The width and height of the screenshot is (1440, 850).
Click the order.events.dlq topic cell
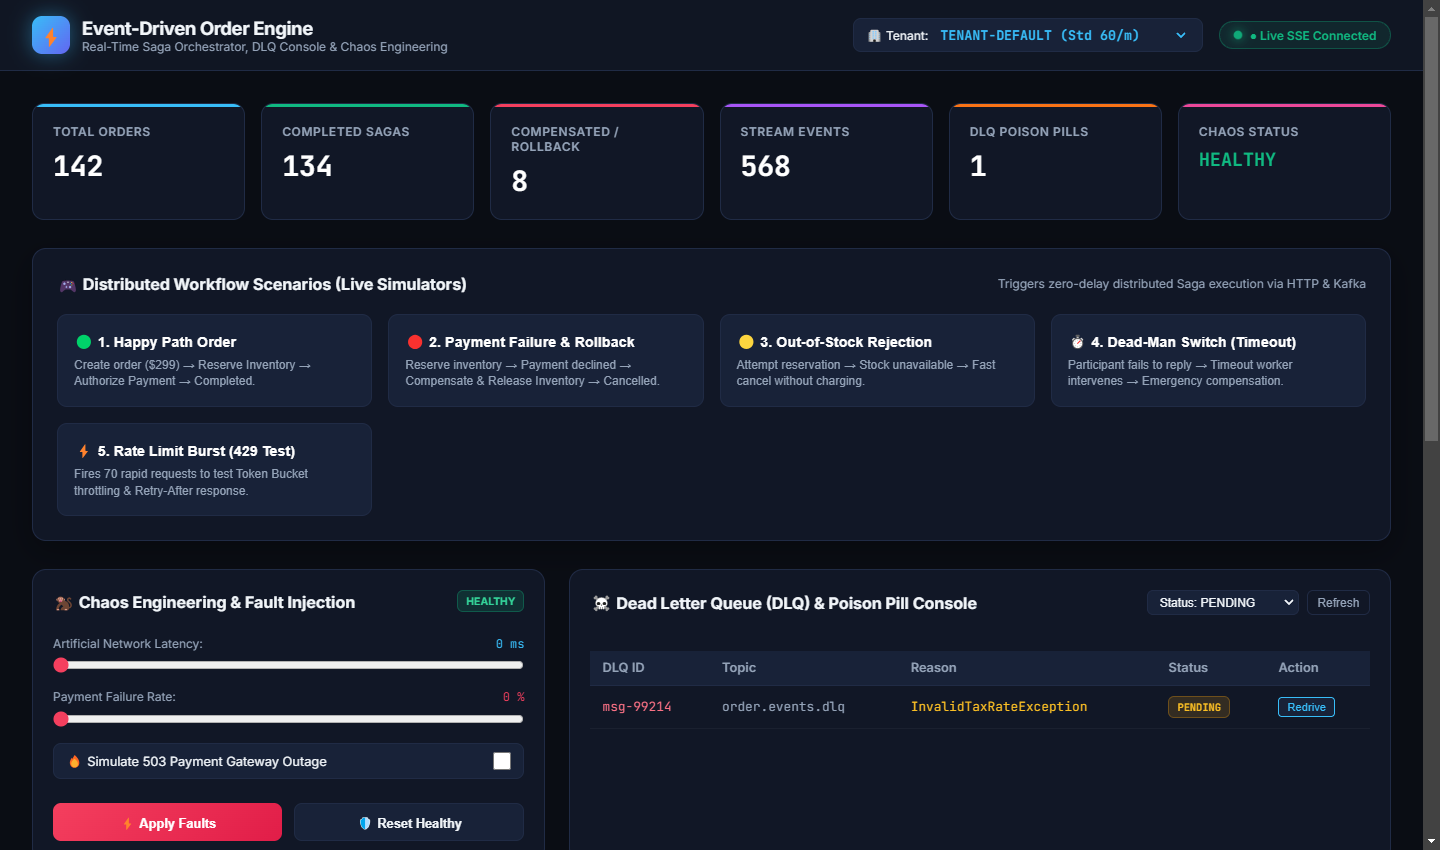(x=783, y=707)
